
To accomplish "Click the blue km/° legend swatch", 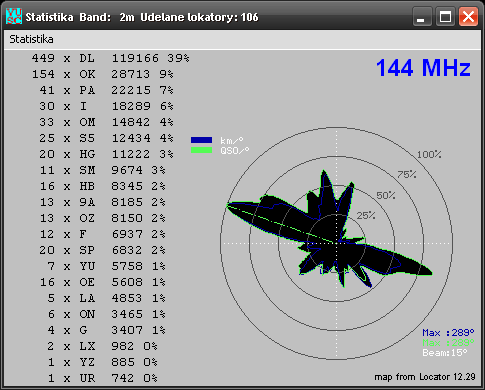I will [x=201, y=140].
